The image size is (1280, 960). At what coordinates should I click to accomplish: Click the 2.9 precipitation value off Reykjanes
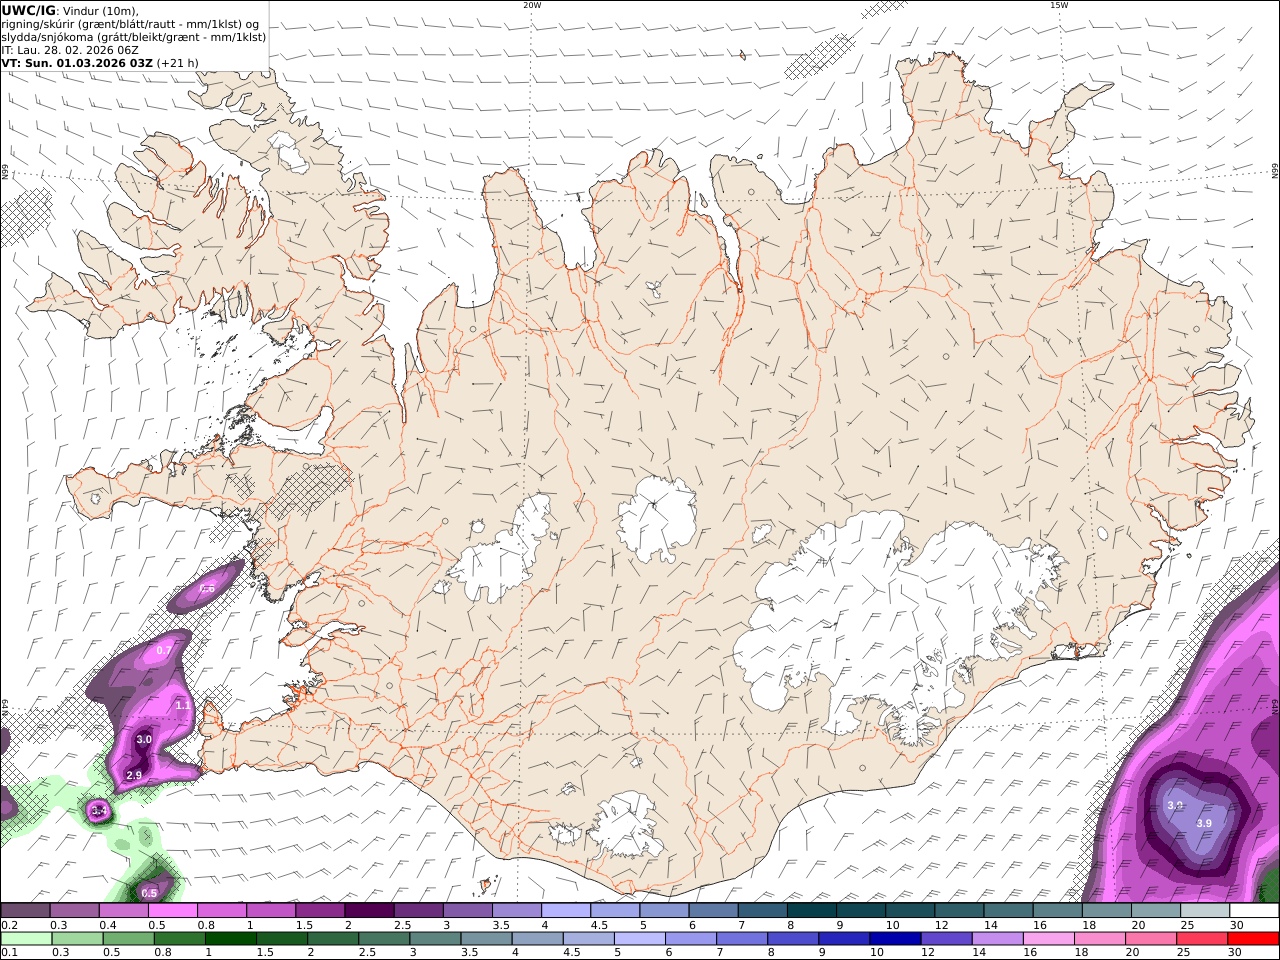click(x=134, y=775)
